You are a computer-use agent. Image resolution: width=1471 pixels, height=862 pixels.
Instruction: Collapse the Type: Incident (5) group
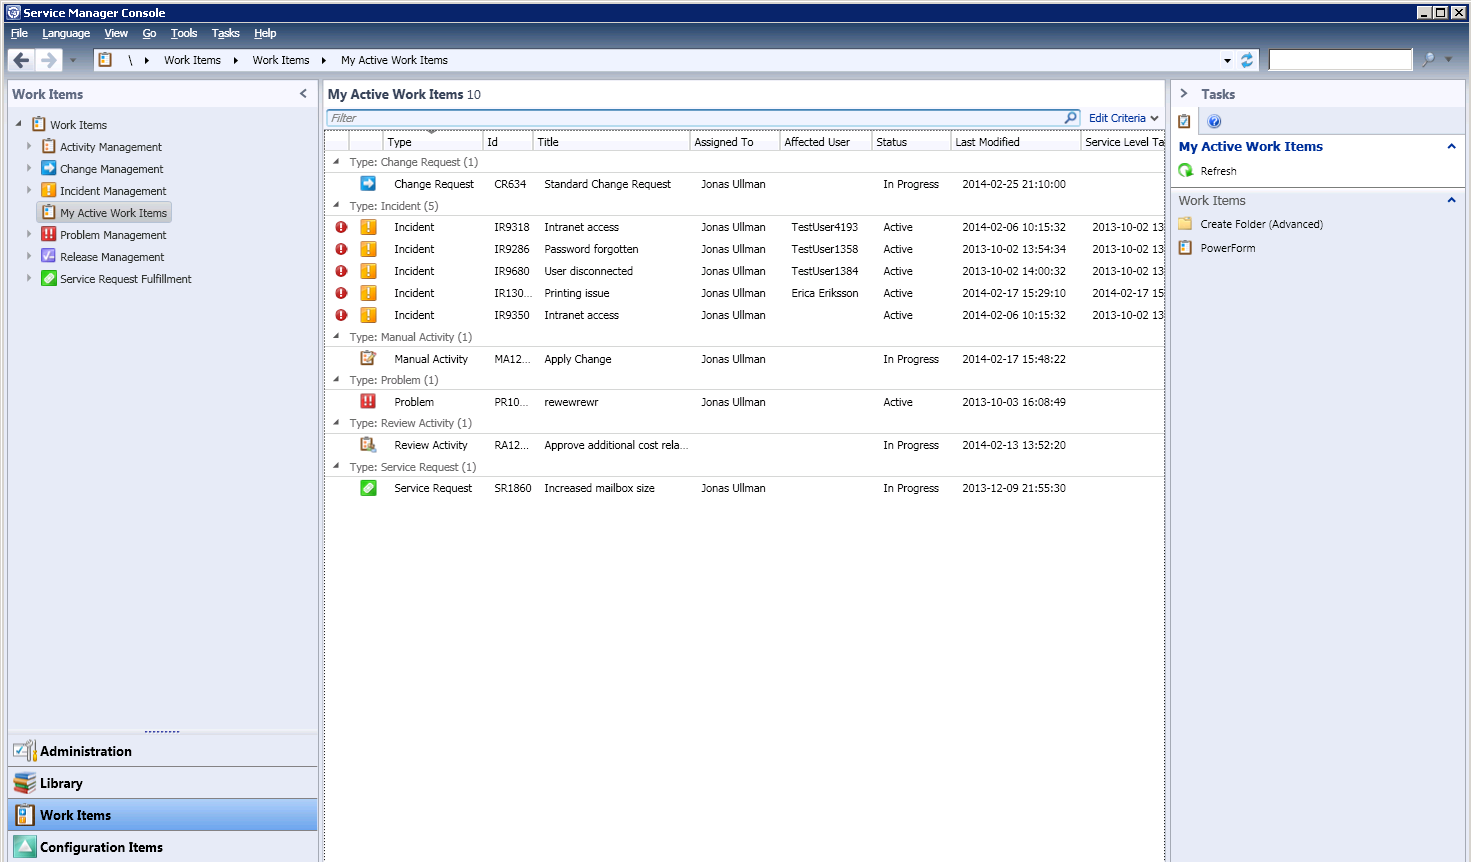(336, 205)
